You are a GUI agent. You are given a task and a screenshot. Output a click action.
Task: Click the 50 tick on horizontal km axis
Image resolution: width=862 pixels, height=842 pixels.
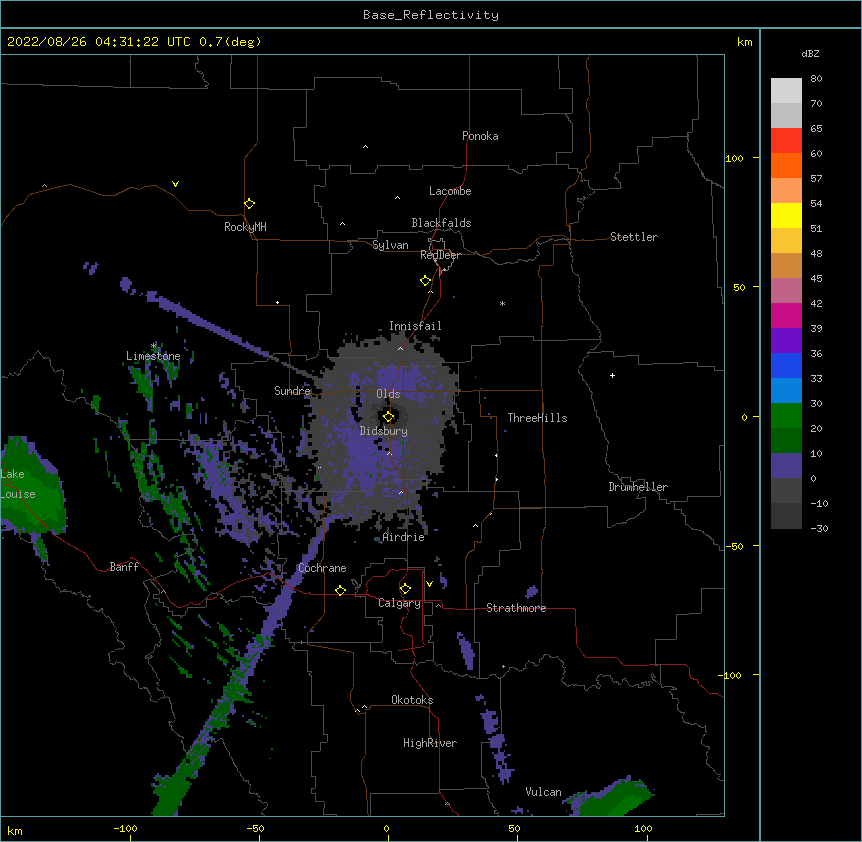click(514, 828)
